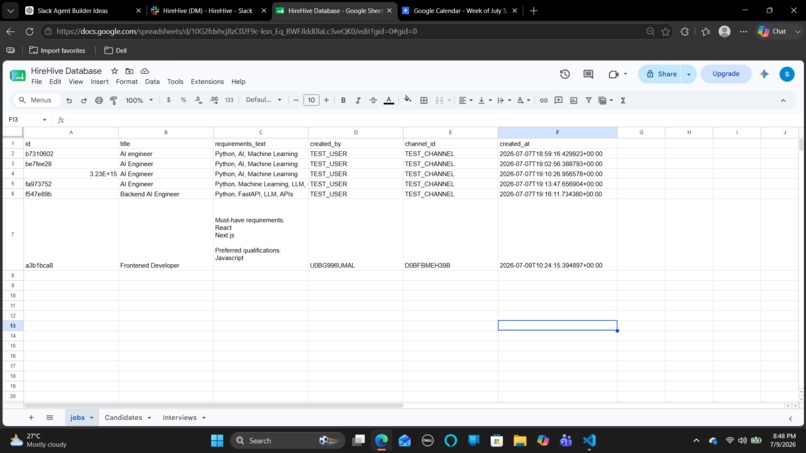
Task: Decrease decimal places
Action: [x=198, y=100]
